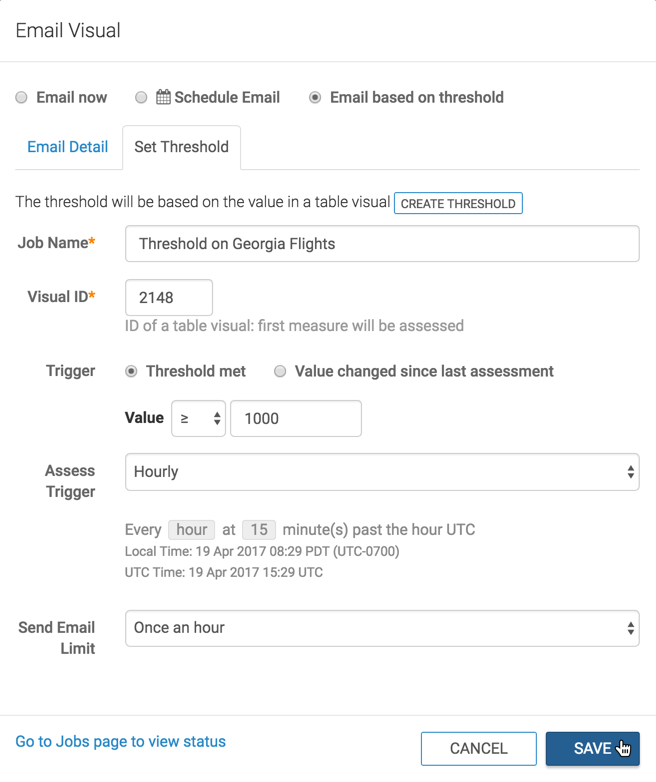
Task: Click the Visual ID input field
Action: click(x=168, y=297)
